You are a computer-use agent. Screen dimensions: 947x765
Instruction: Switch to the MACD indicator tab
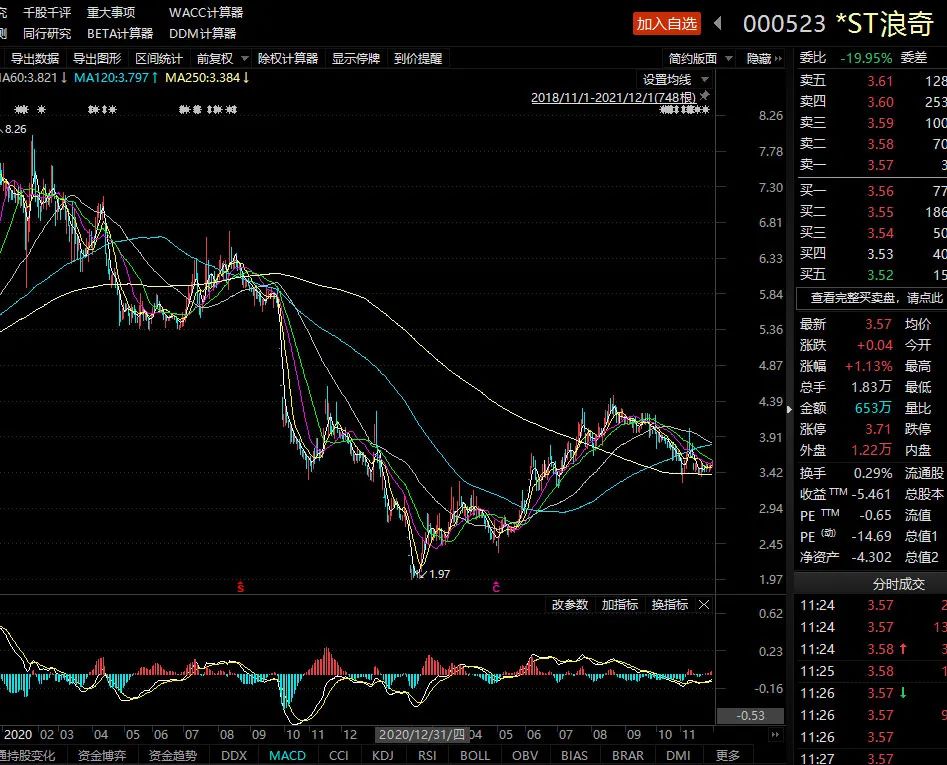tap(287, 755)
